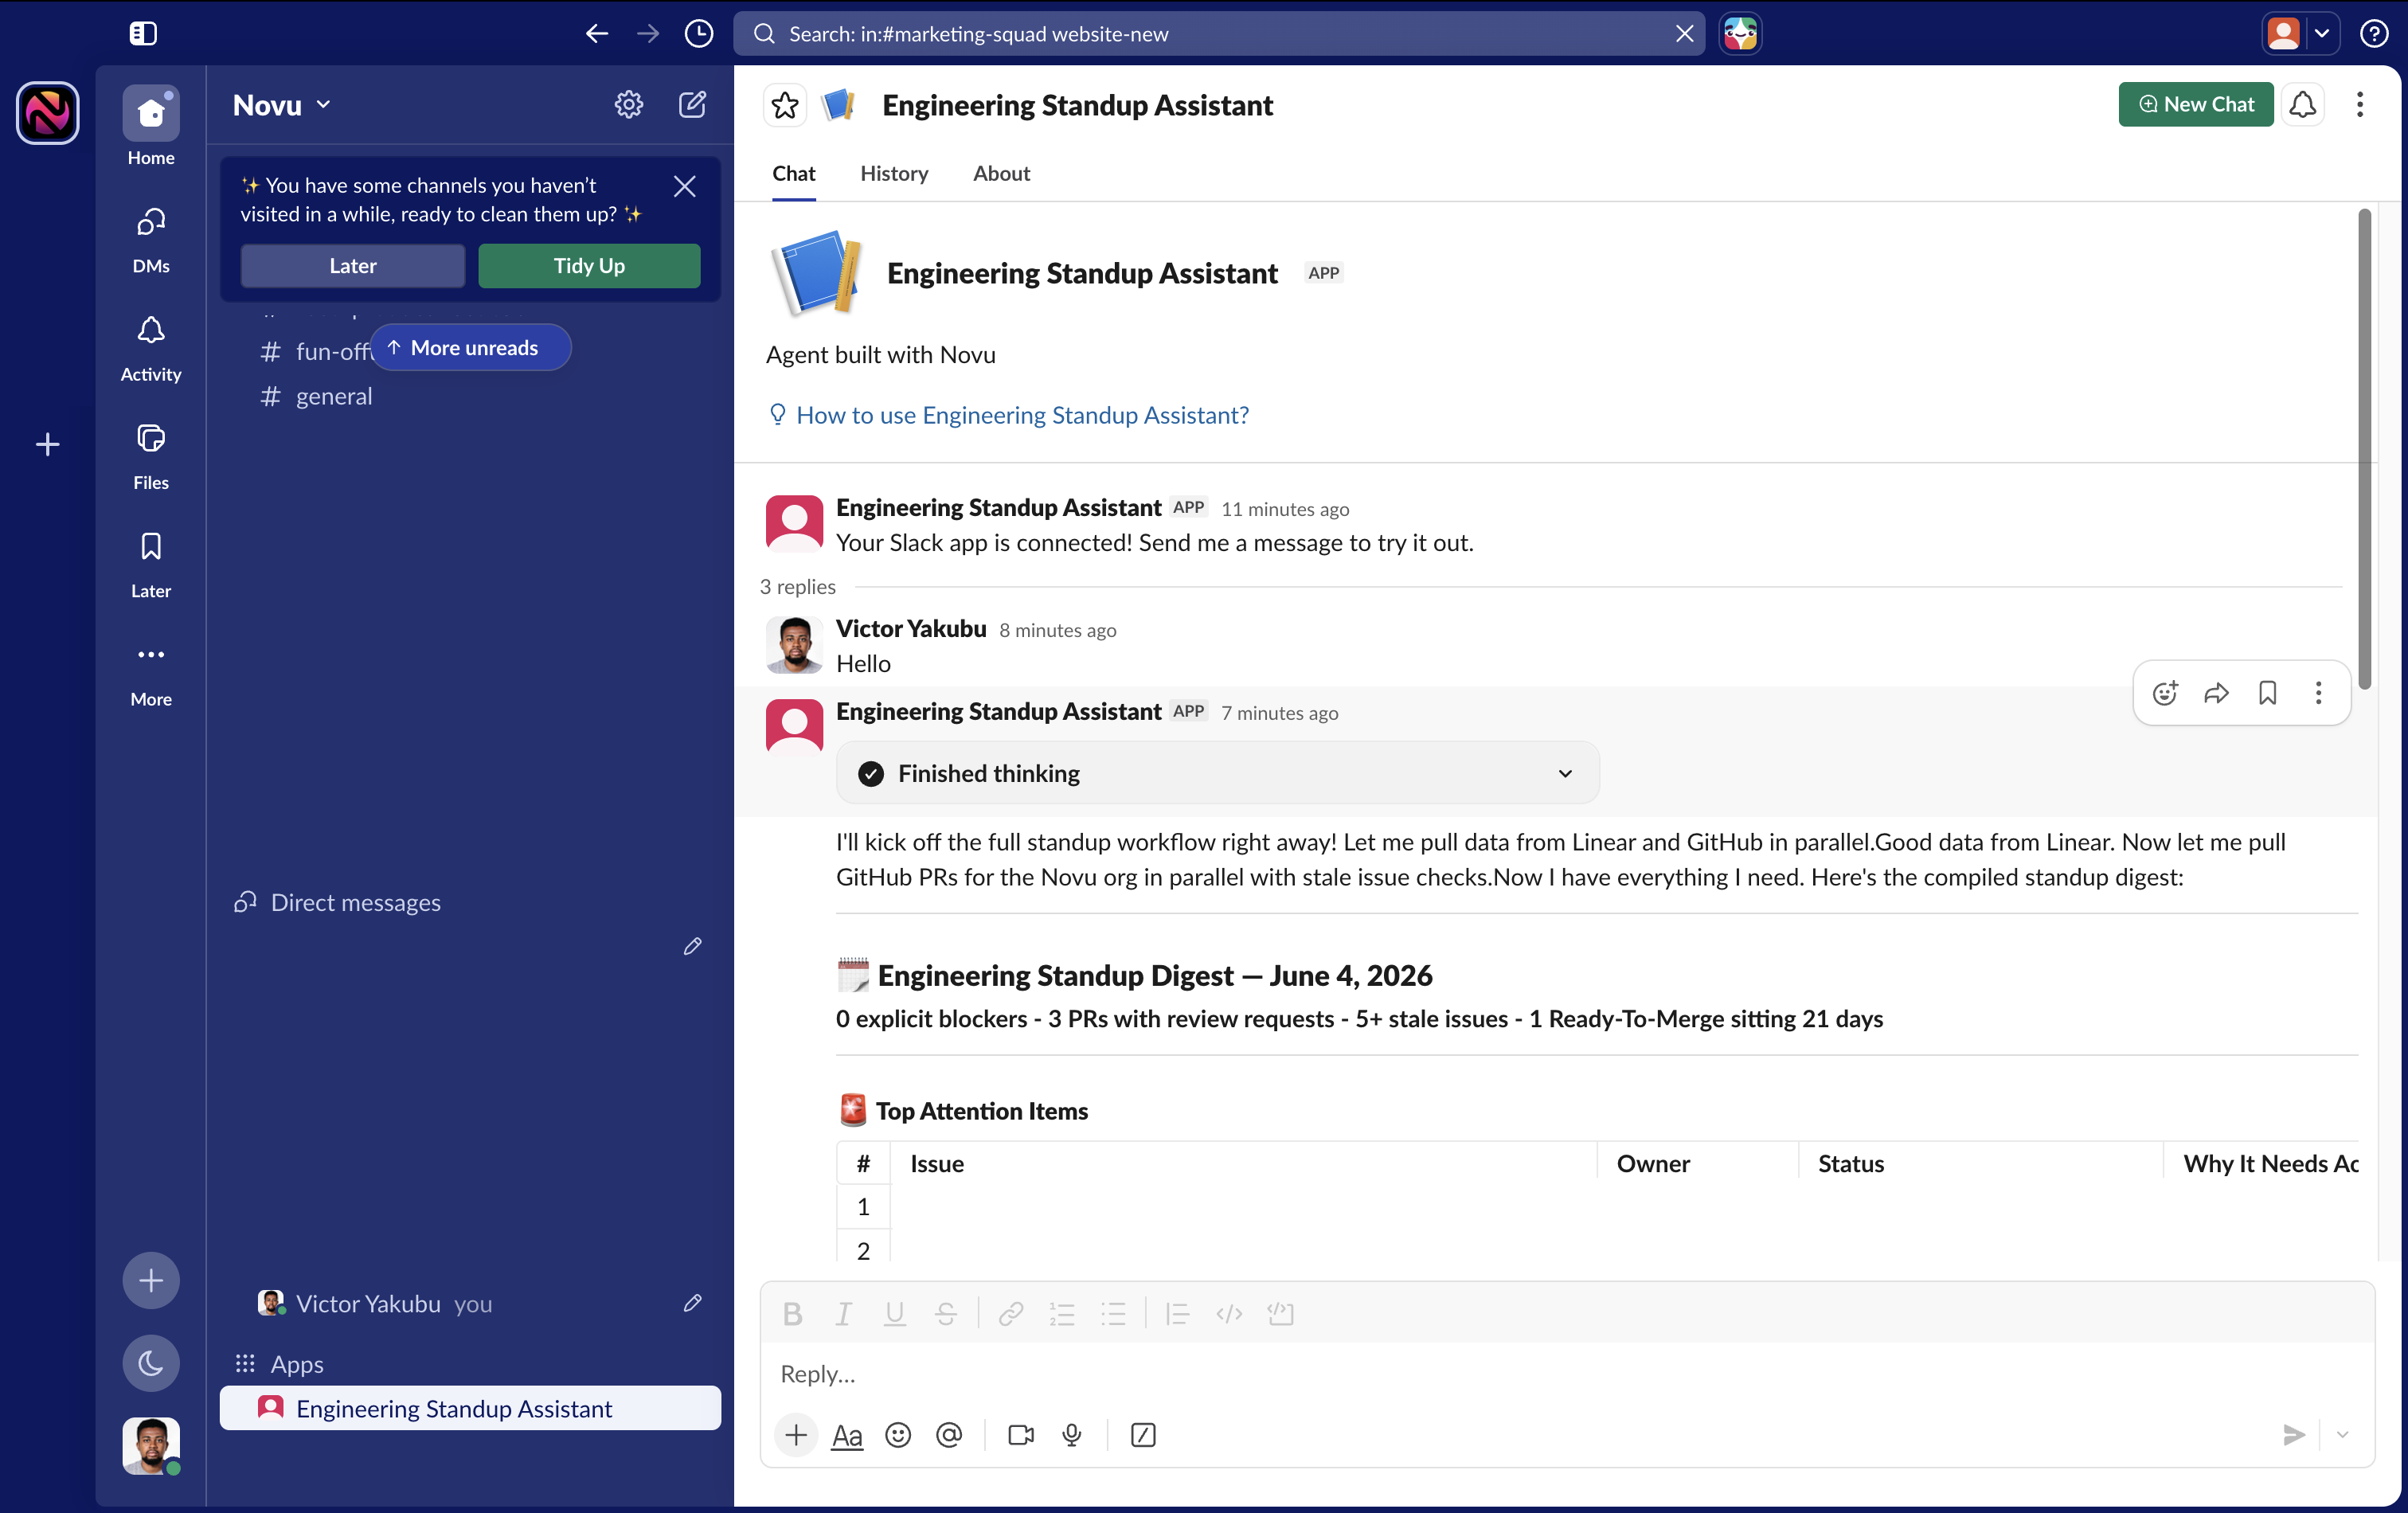Viewport: 2408px width, 1513px height.
Task: Toggle code block formatting
Action: [x=1281, y=1314]
